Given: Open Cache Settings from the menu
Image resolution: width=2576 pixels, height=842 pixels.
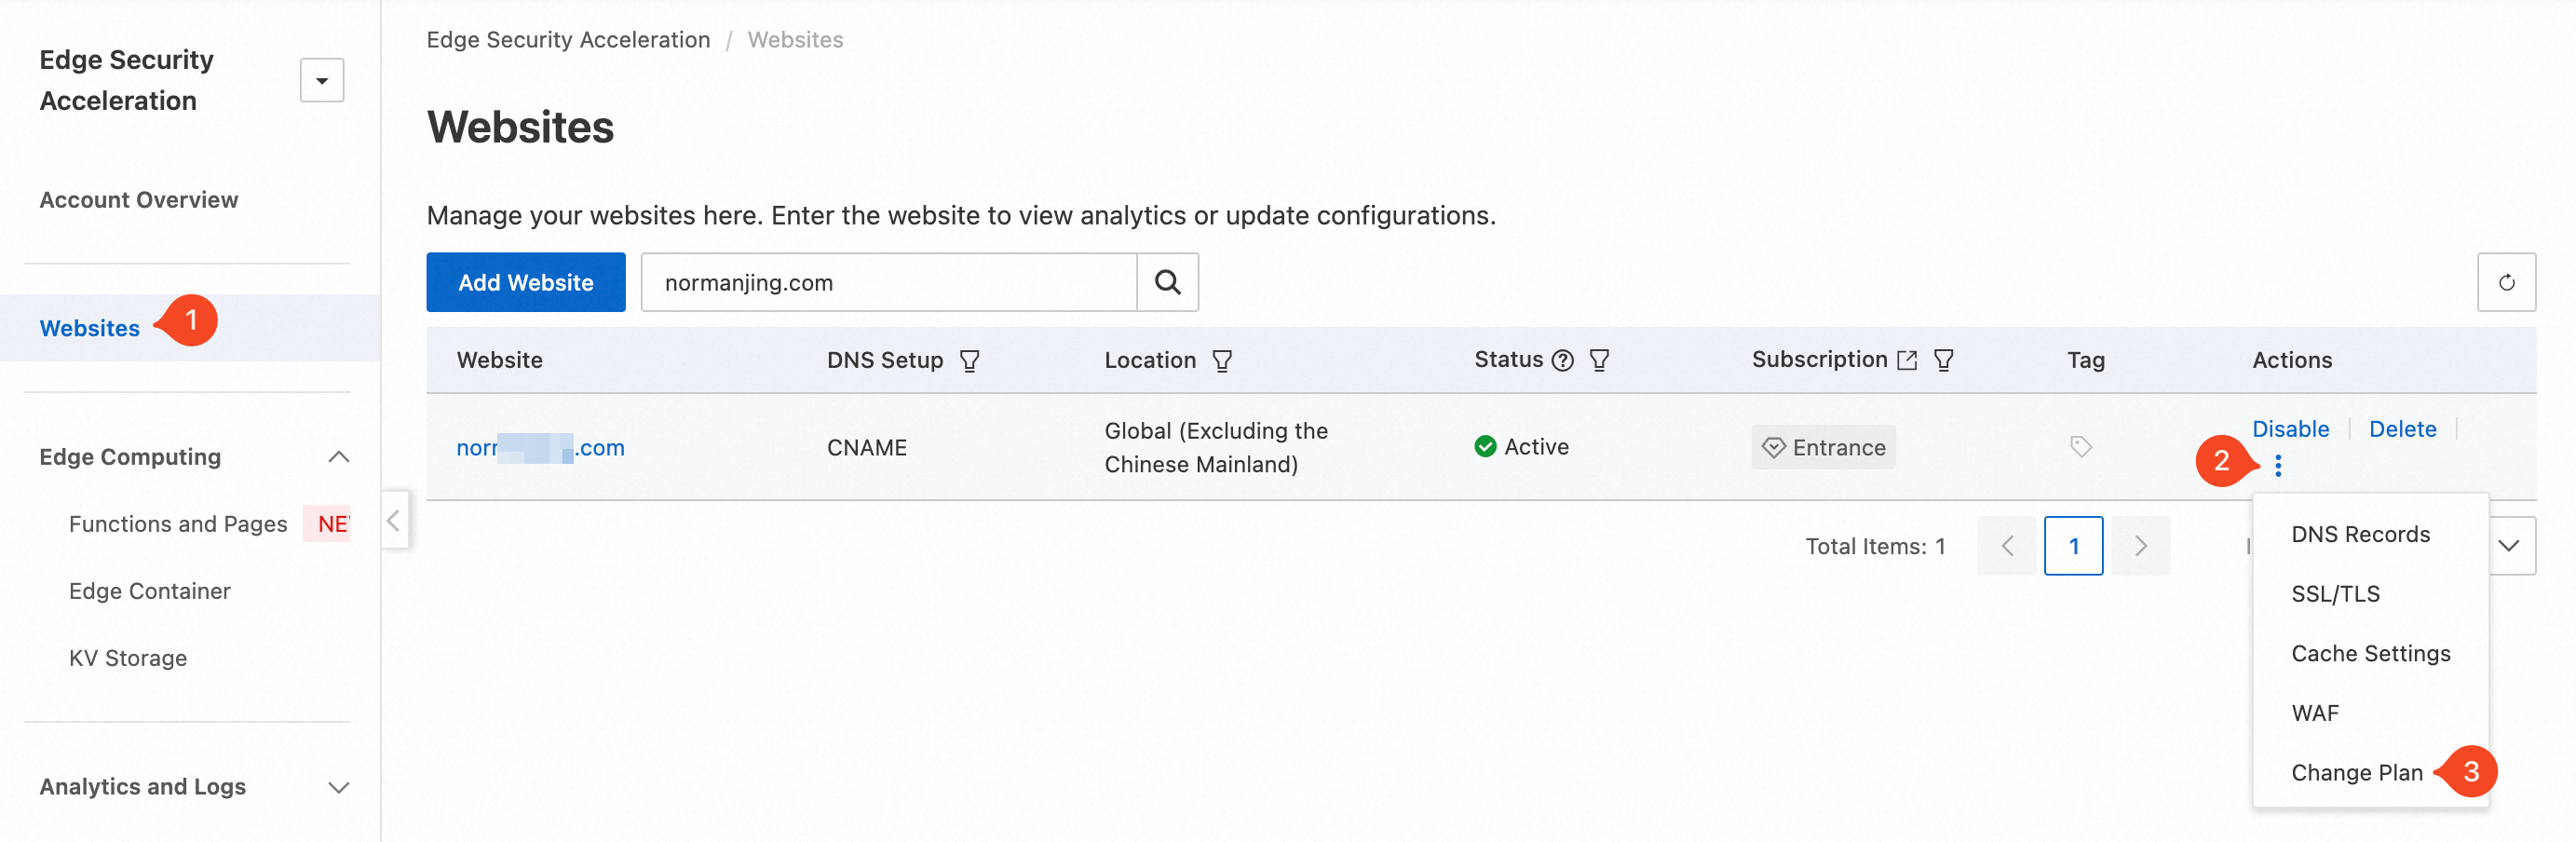Looking at the screenshot, I should [x=2370, y=653].
